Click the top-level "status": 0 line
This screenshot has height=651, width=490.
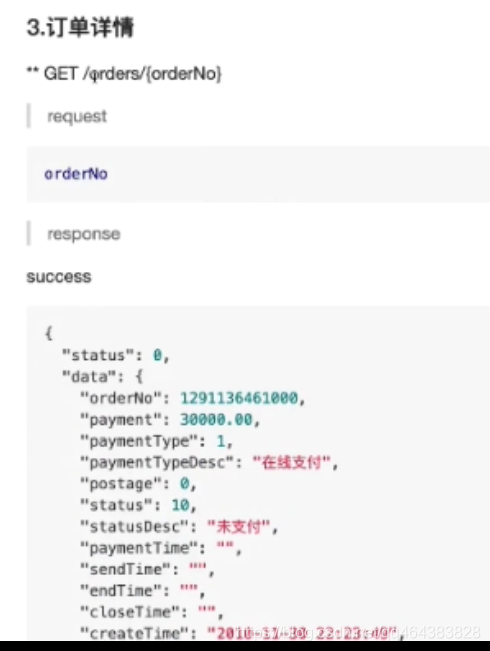(115, 355)
